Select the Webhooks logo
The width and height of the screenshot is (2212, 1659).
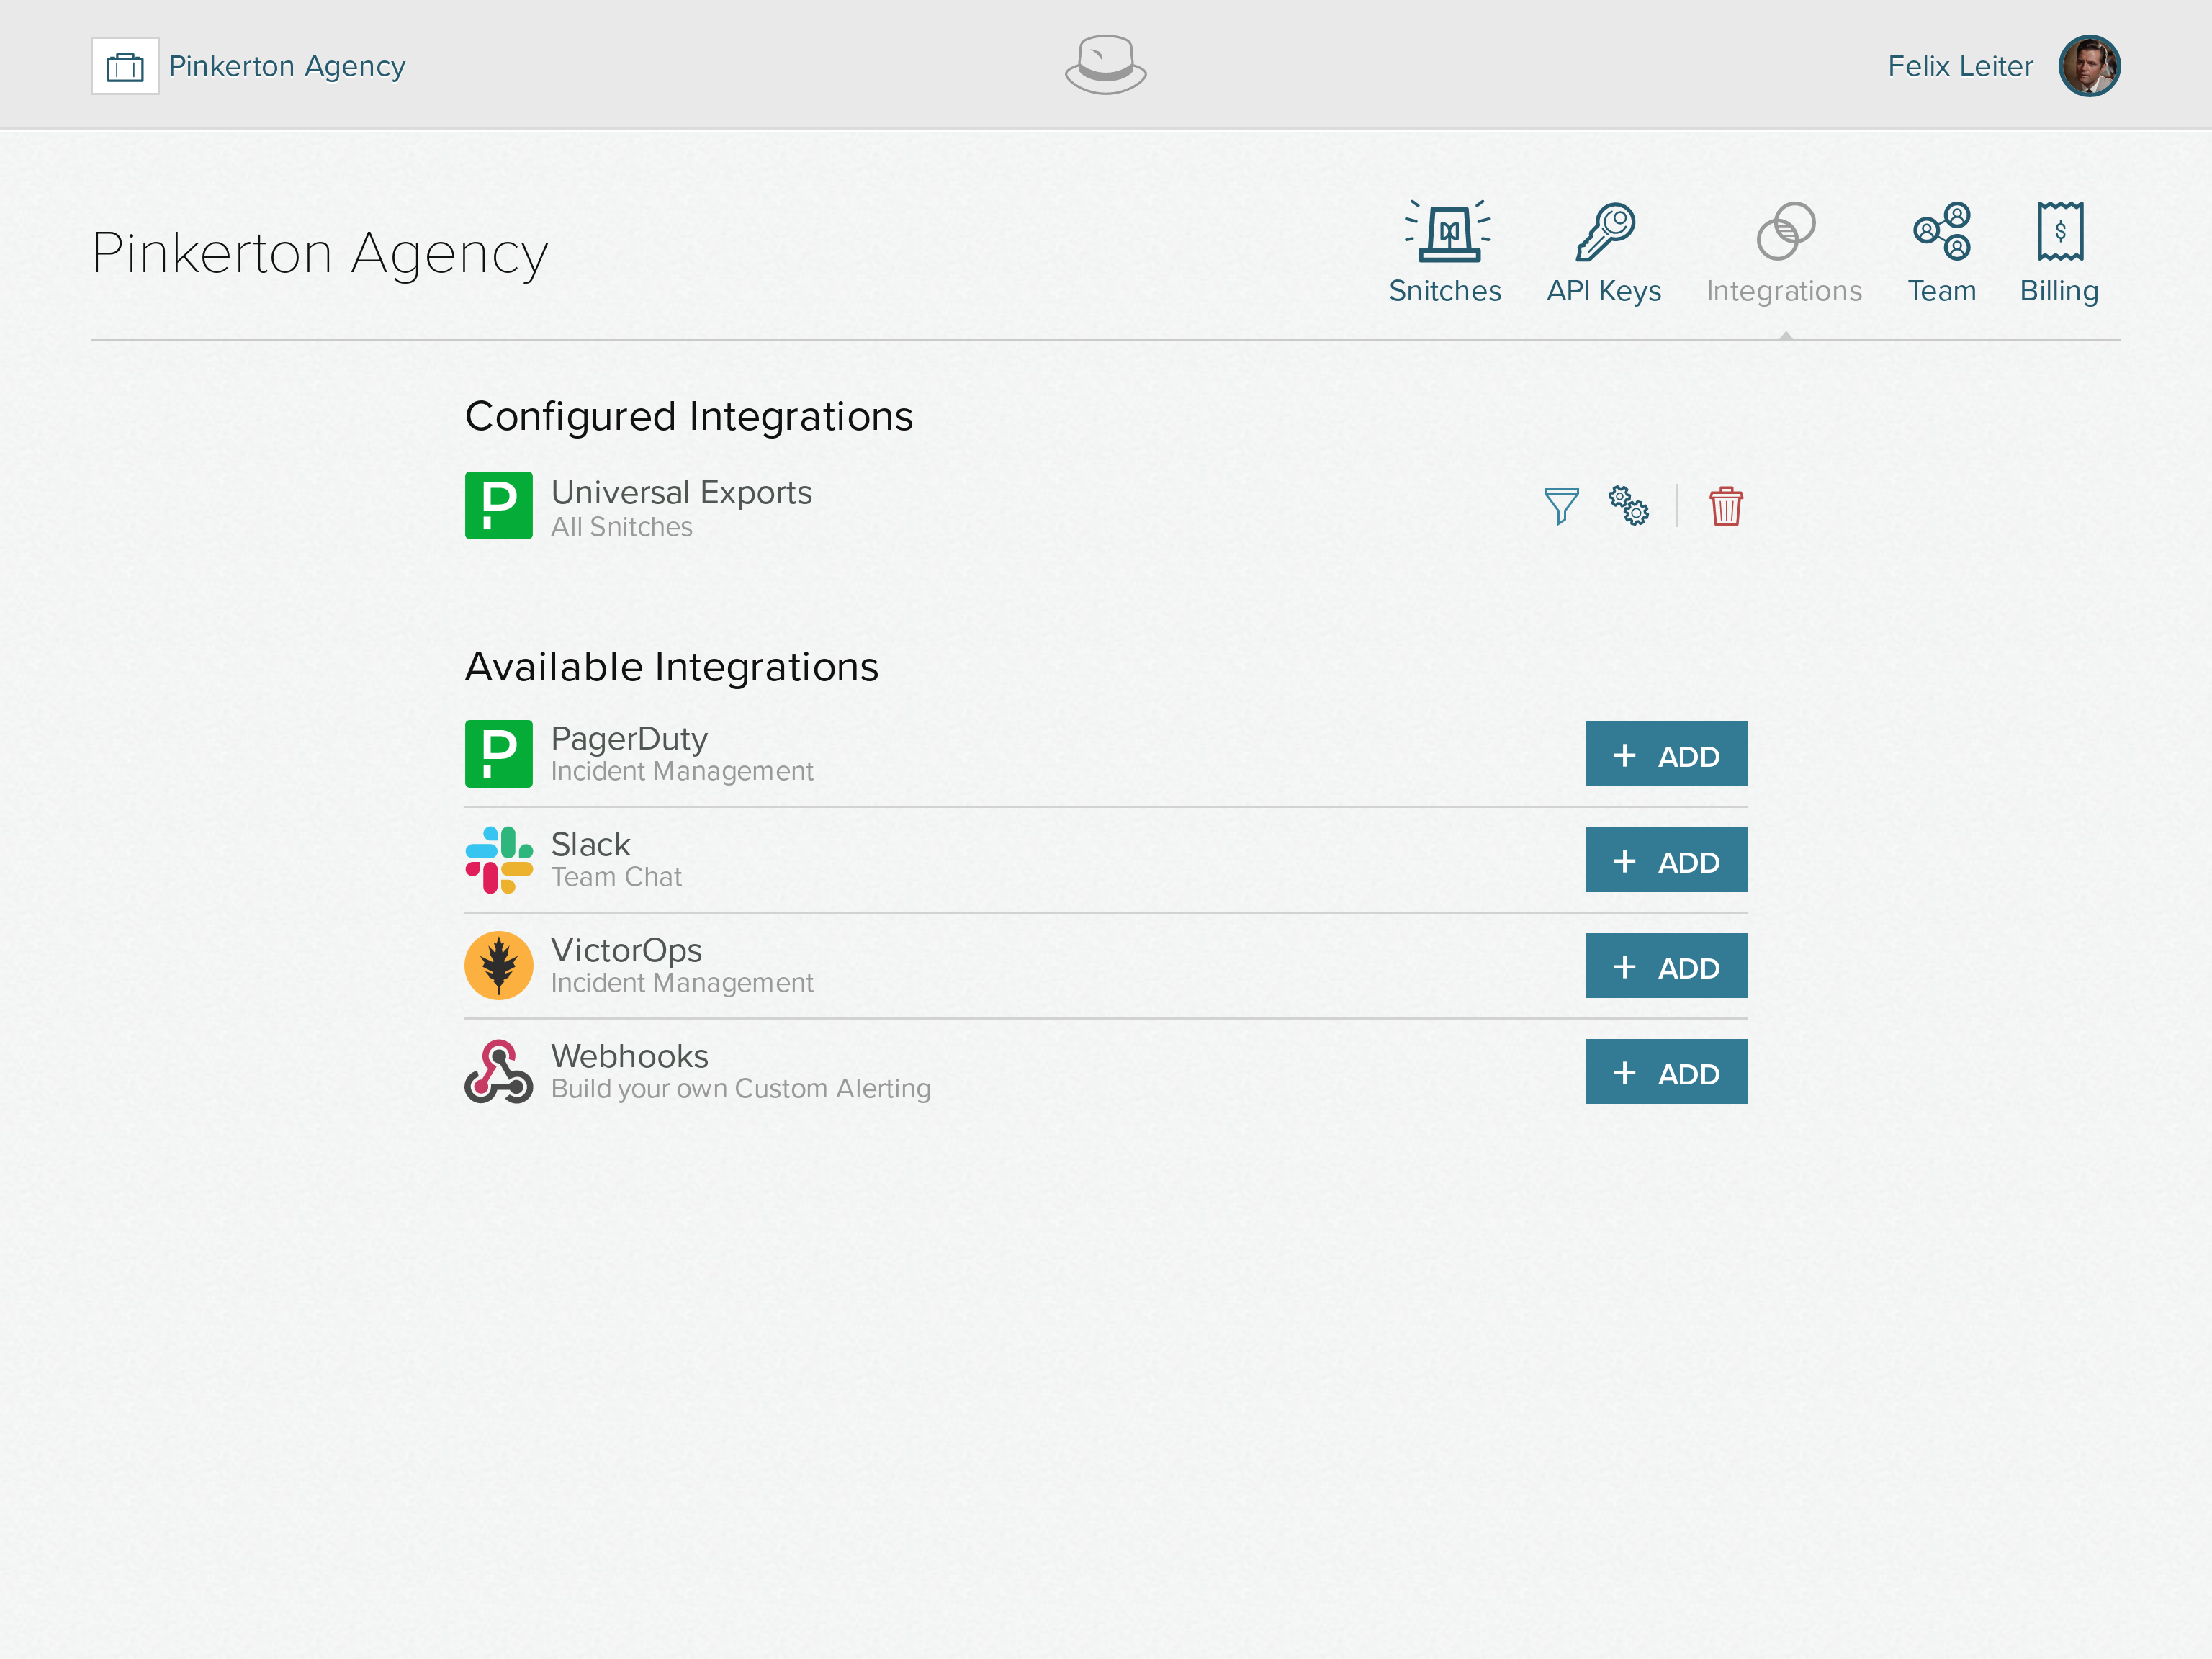click(498, 1071)
